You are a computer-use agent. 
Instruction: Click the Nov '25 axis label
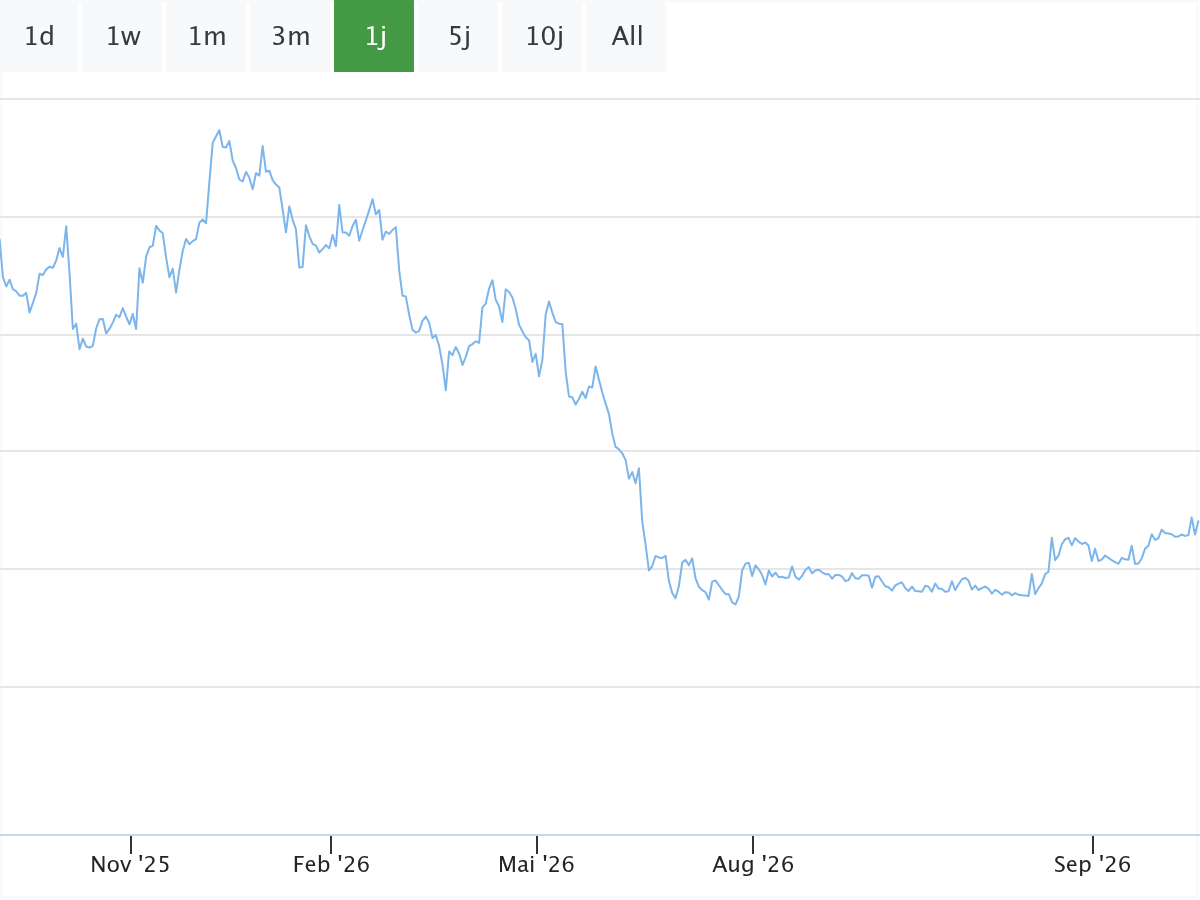[130, 865]
